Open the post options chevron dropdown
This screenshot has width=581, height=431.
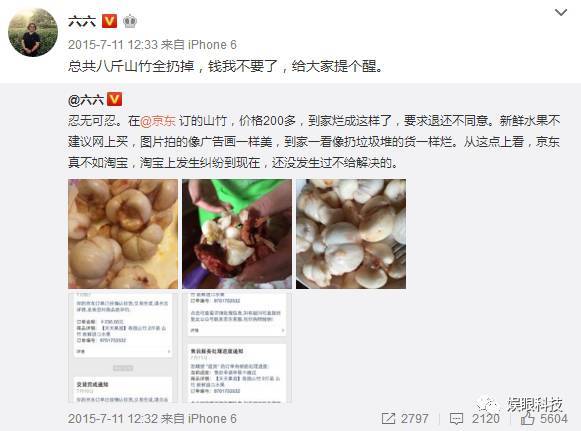click(x=561, y=13)
